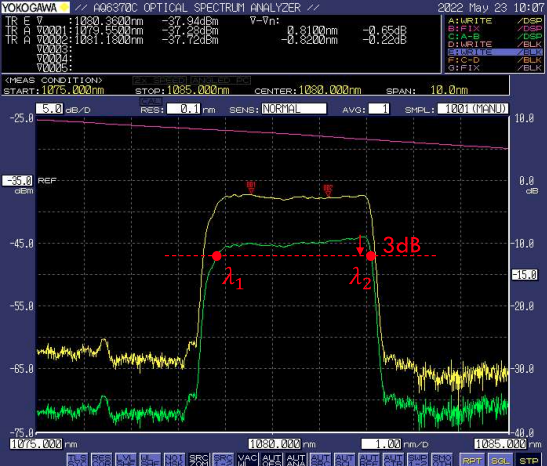Click the SRC 1-2 status indicator

pyautogui.click(x=223, y=459)
